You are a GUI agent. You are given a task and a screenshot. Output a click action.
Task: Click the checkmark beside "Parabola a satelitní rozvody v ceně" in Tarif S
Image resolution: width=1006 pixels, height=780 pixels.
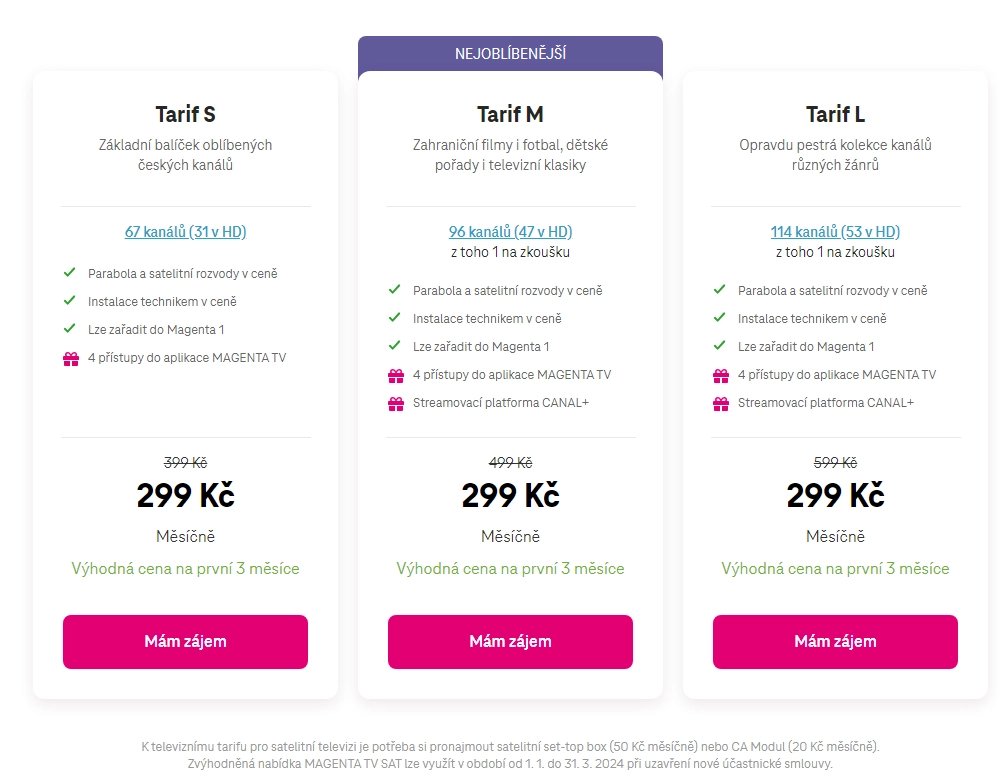(x=69, y=272)
